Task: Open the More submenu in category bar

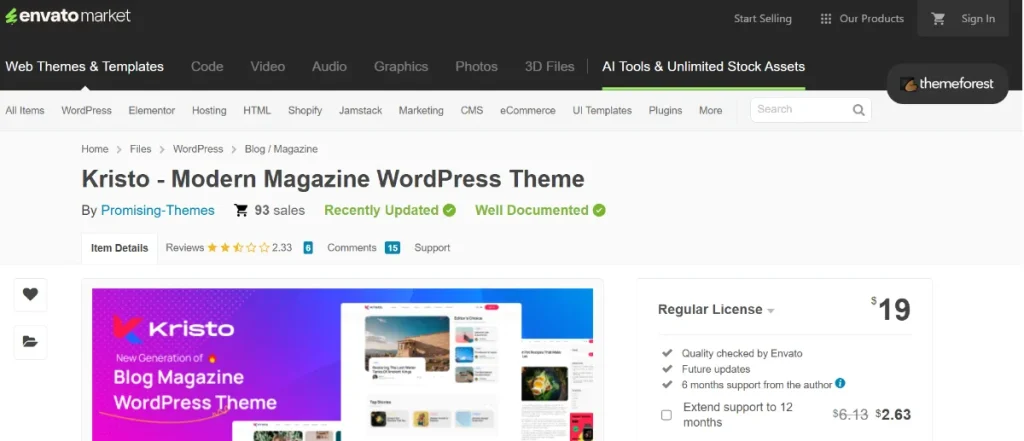Action: tap(711, 110)
